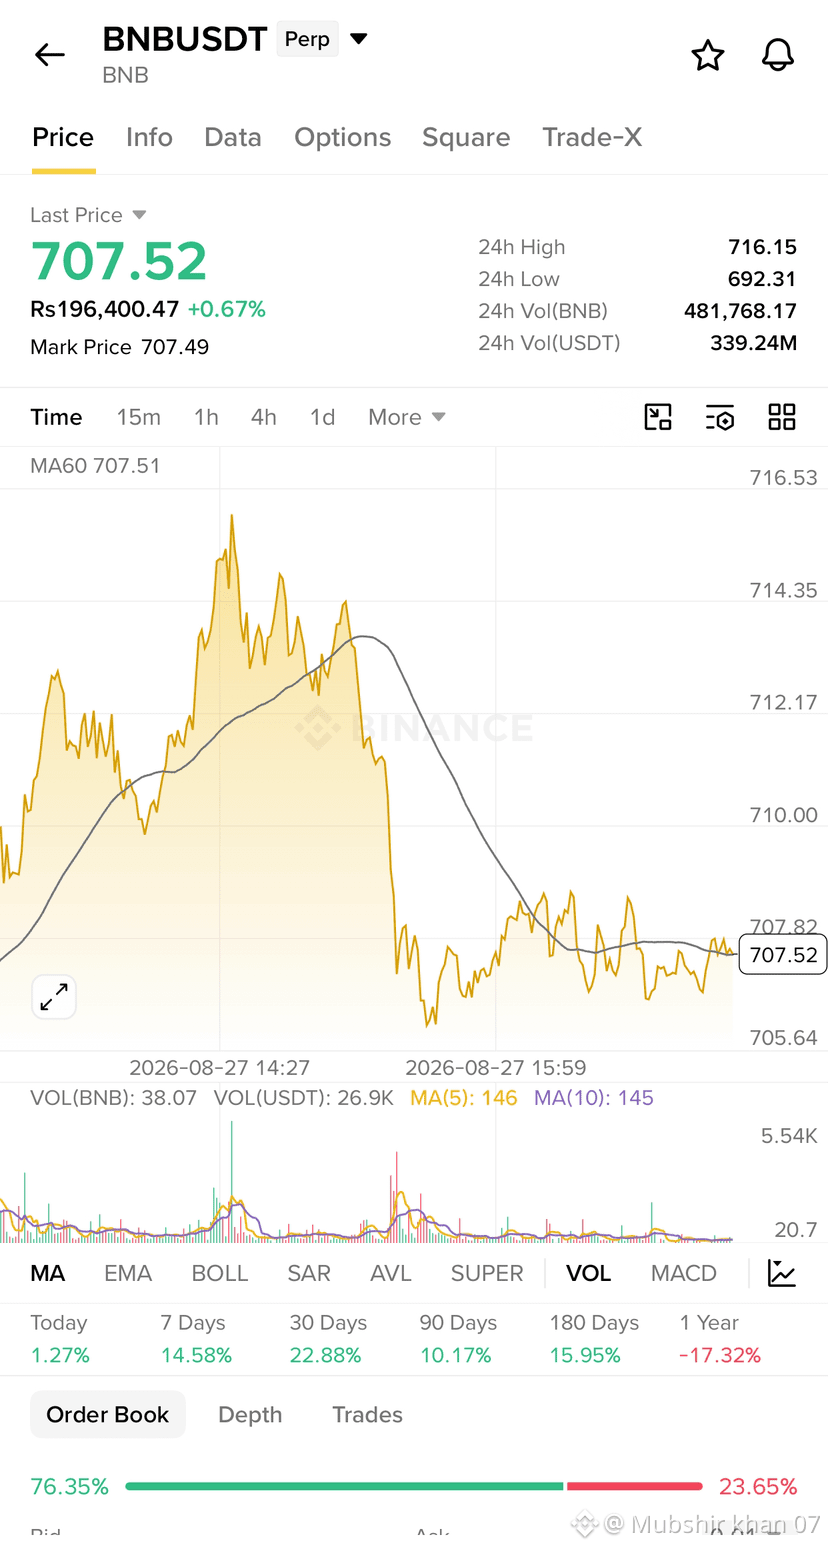Add BNBUSDT to favorites star
This screenshot has width=828, height=1549.
tap(708, 55)
